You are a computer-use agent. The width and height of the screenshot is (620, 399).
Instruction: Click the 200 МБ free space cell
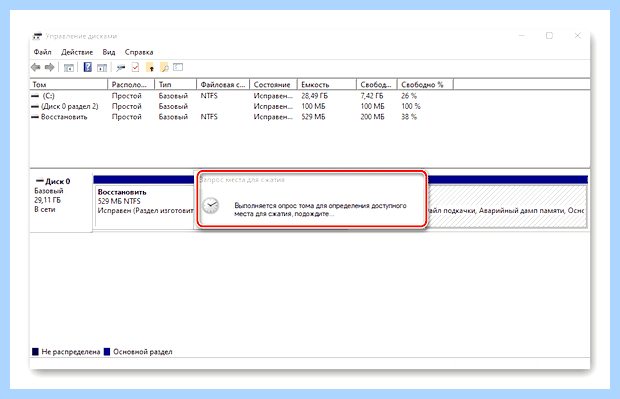(x=372, y=117)
